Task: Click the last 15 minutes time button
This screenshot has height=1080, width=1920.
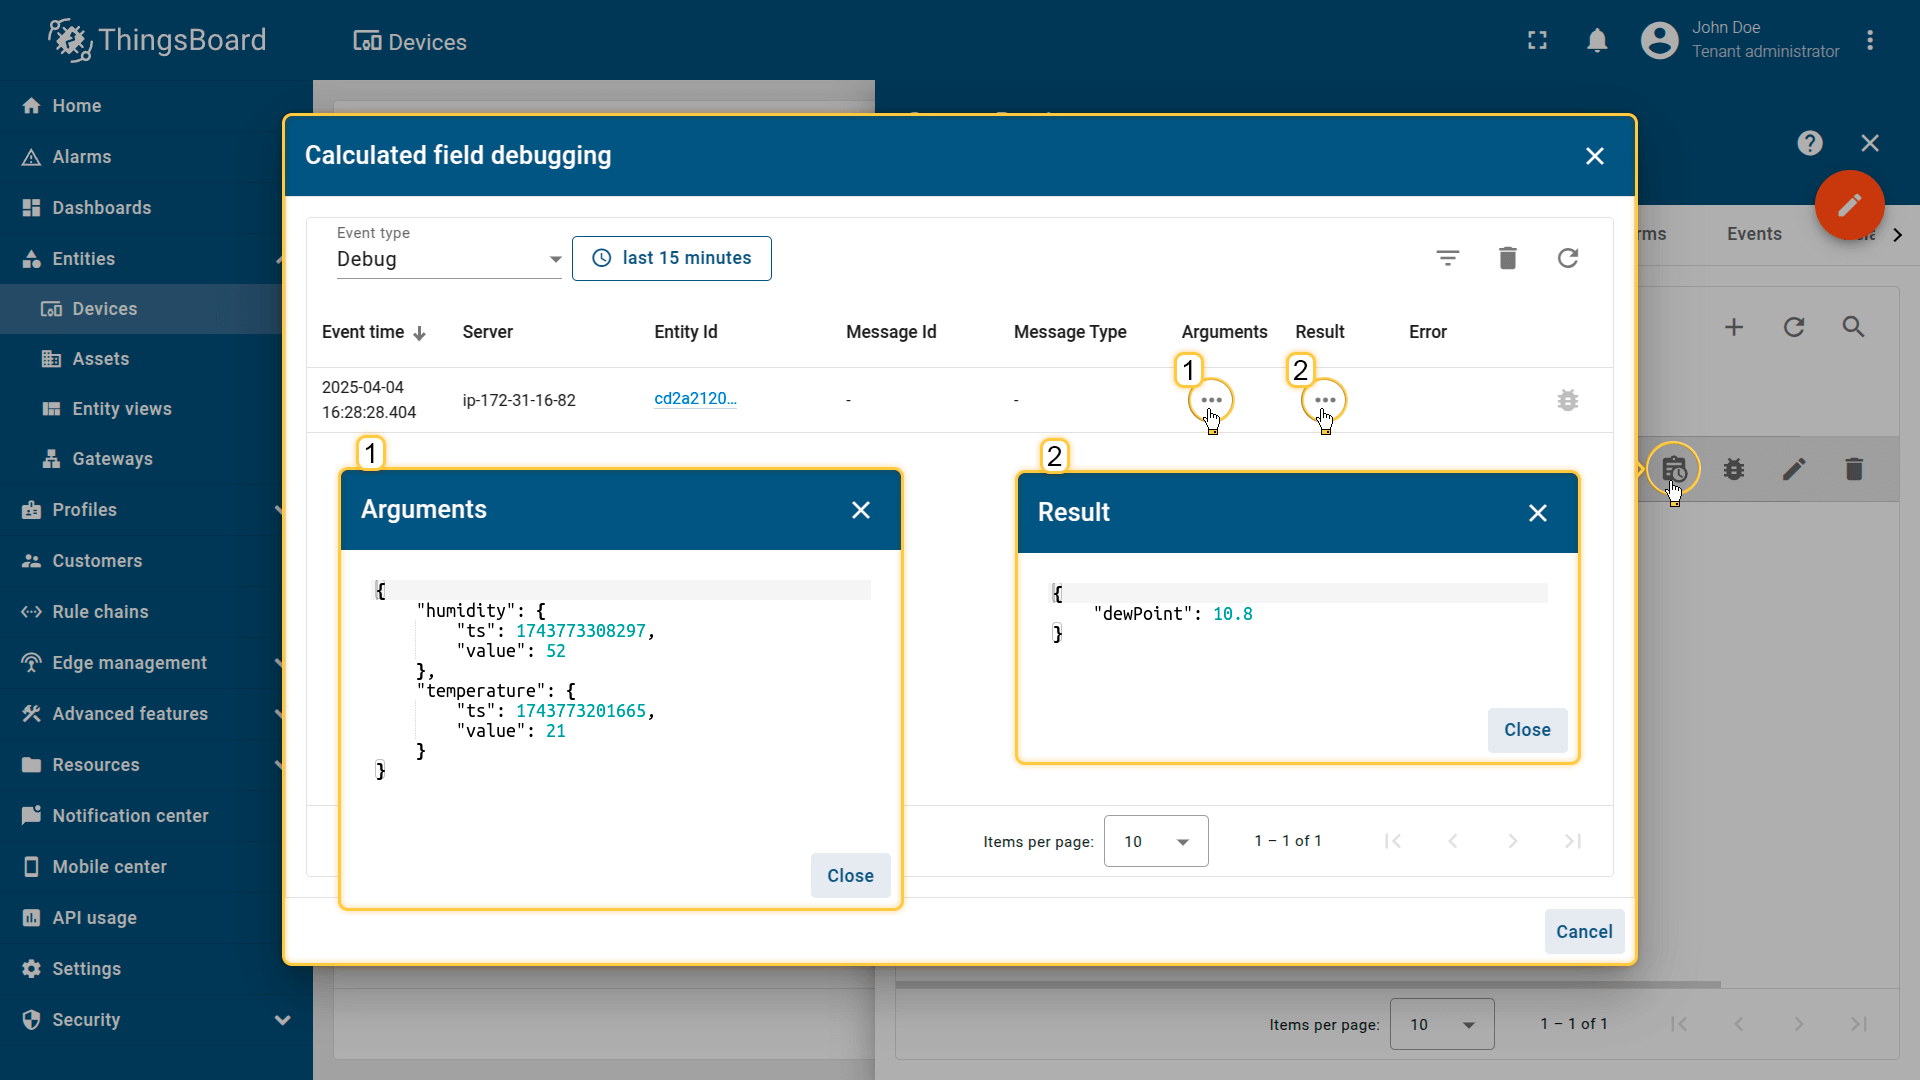Action: (x=671, y=258)
